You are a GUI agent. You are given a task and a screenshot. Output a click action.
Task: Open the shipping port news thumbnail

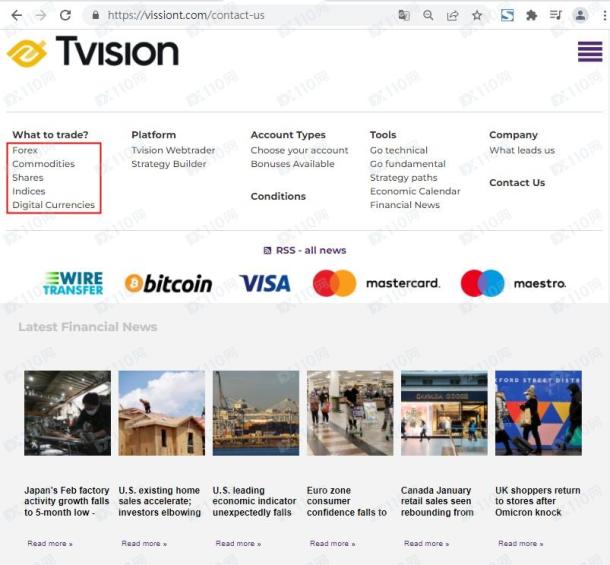pos(256,413)
